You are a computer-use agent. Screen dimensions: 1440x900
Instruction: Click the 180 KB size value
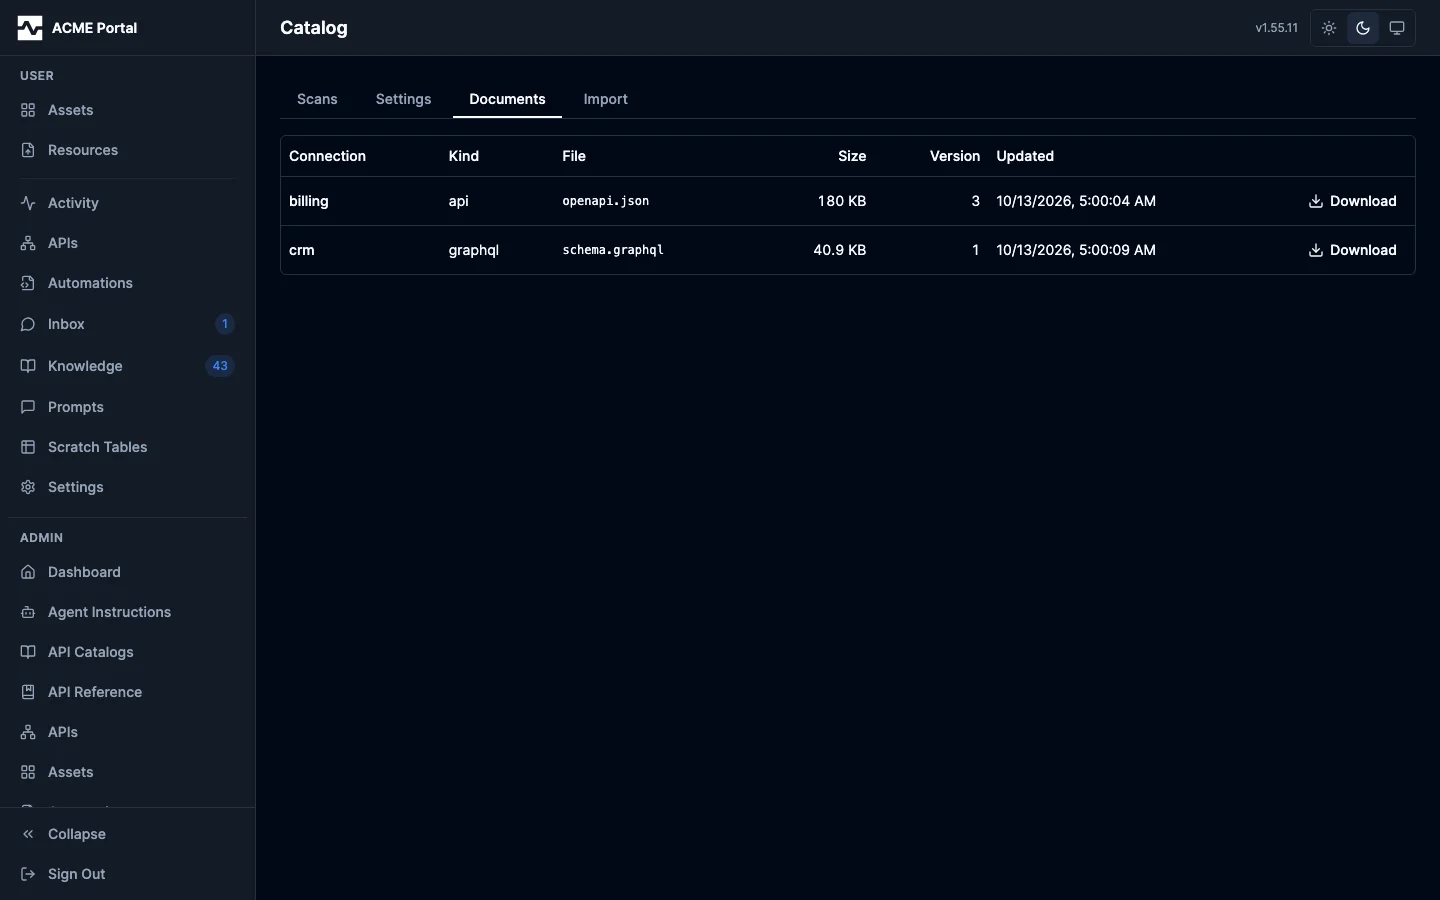[842, 201]
